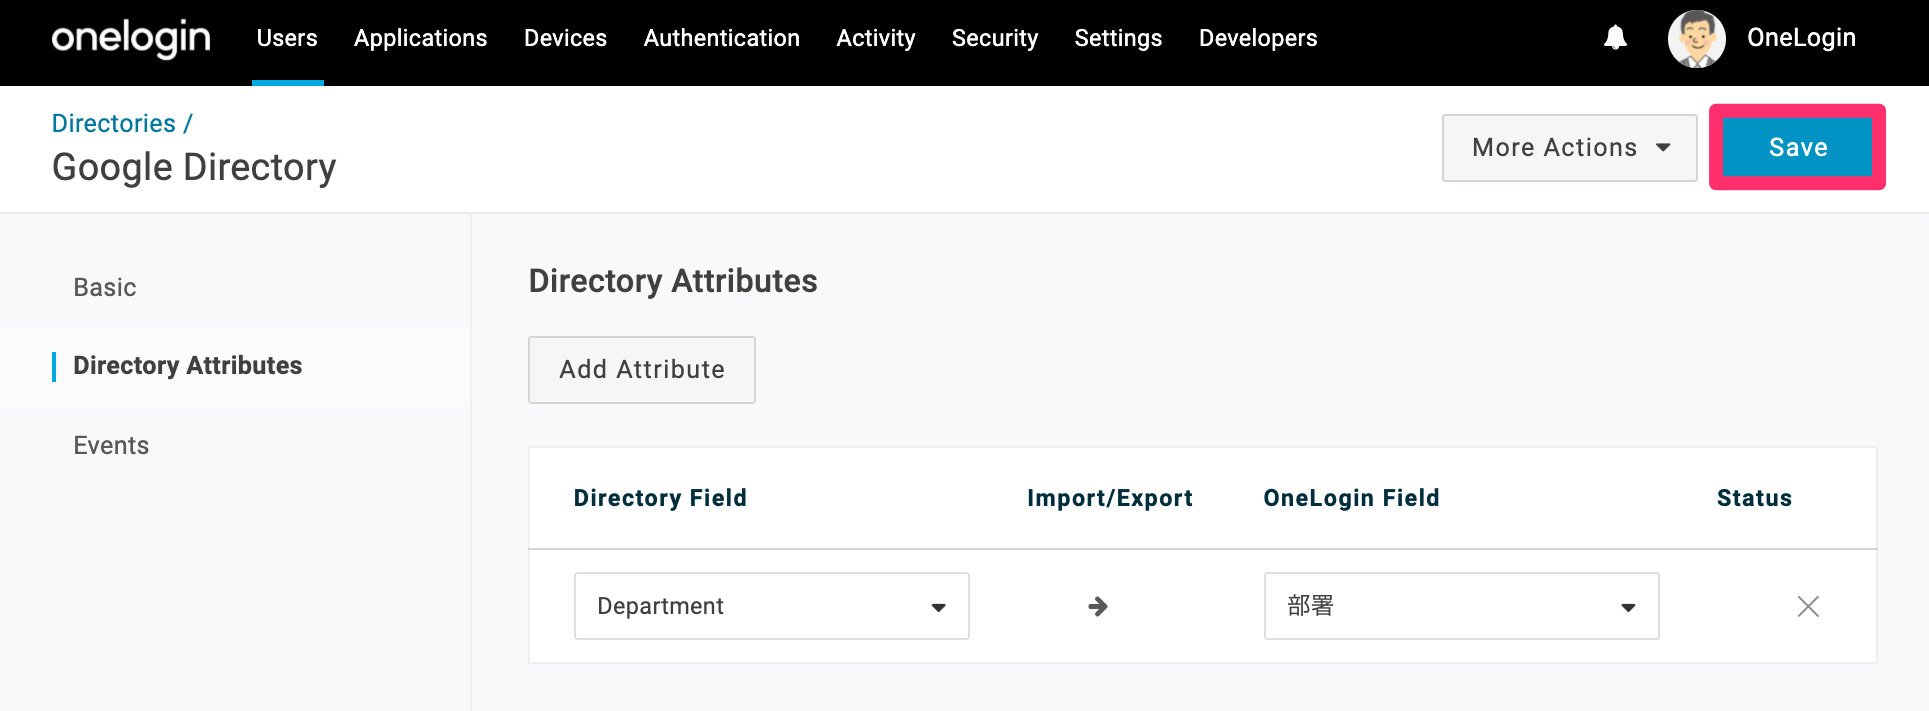
Task: Open the Security menu
Action: pyautogui.click(x=994, y=38)
